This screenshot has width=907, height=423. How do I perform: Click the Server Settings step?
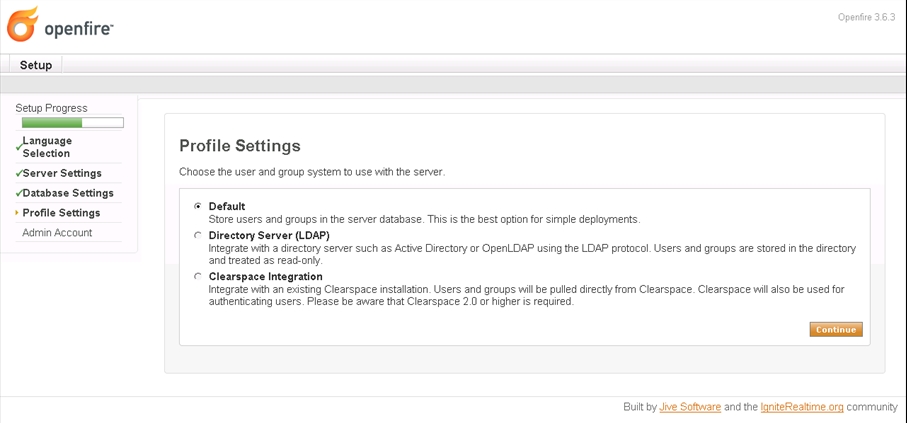[62, 173]
